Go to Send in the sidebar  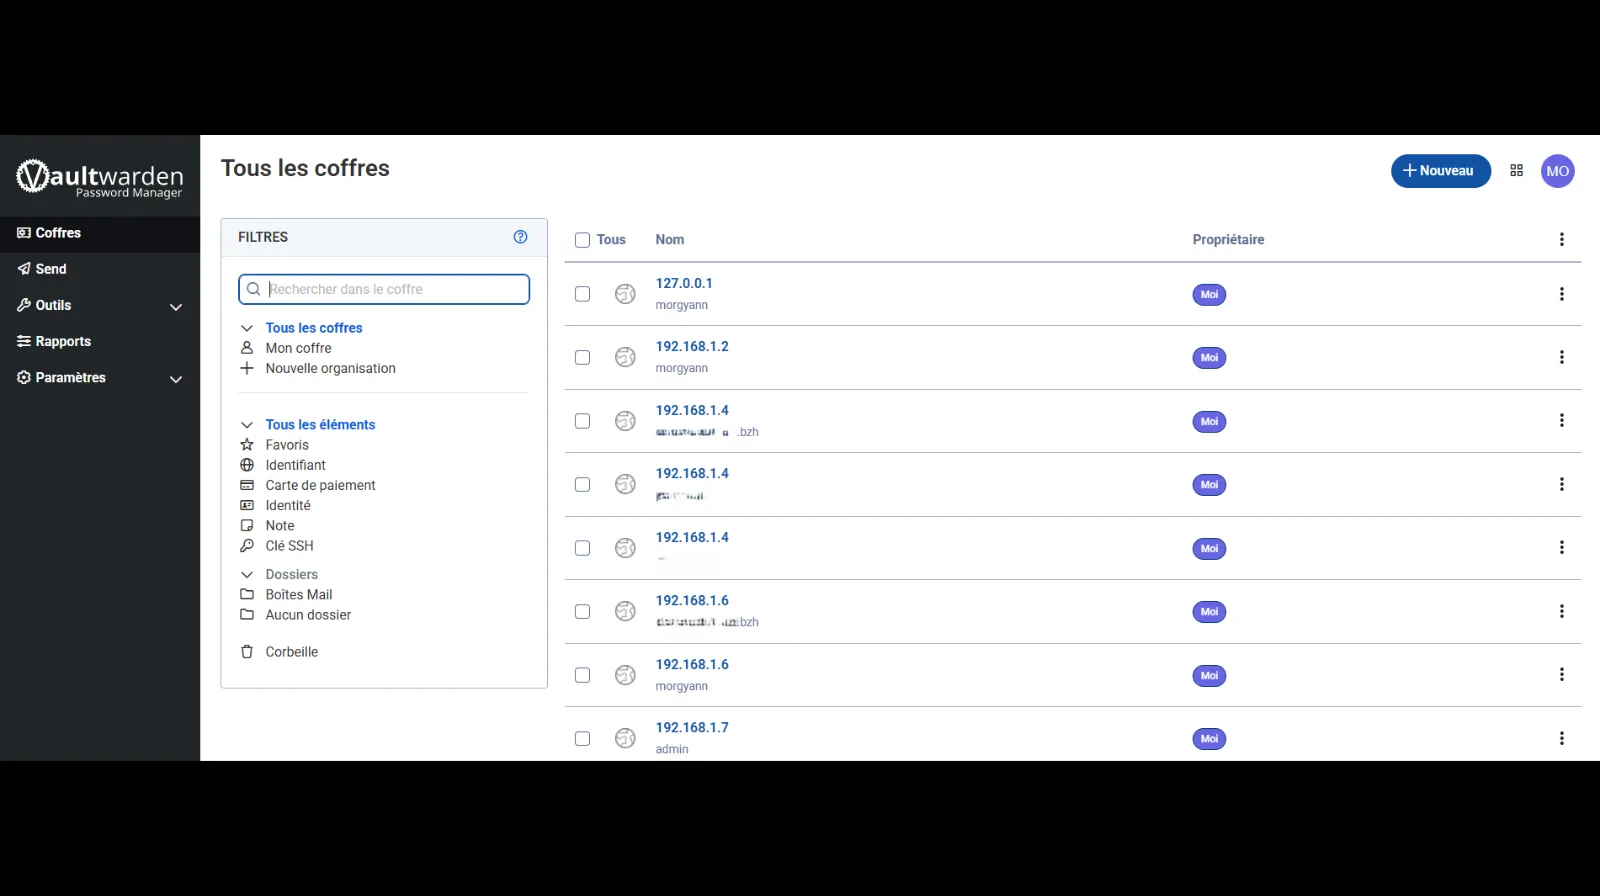(51, 269)
